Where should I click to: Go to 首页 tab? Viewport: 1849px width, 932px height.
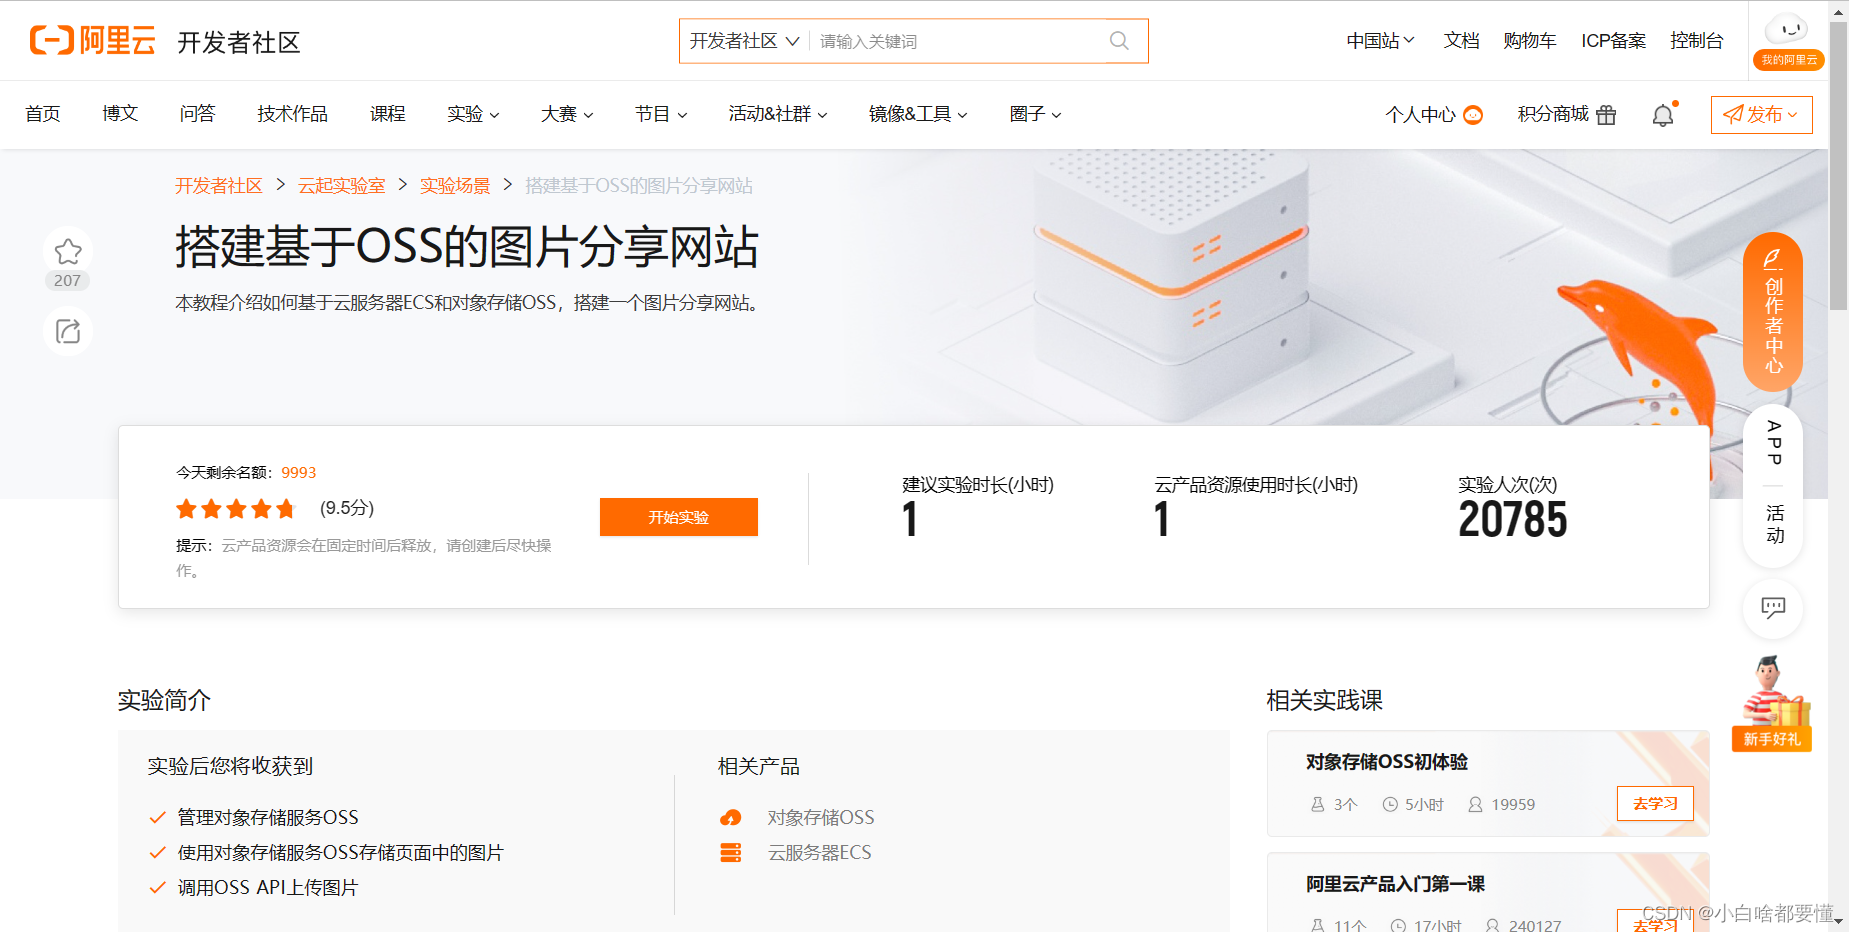[43, 114]
